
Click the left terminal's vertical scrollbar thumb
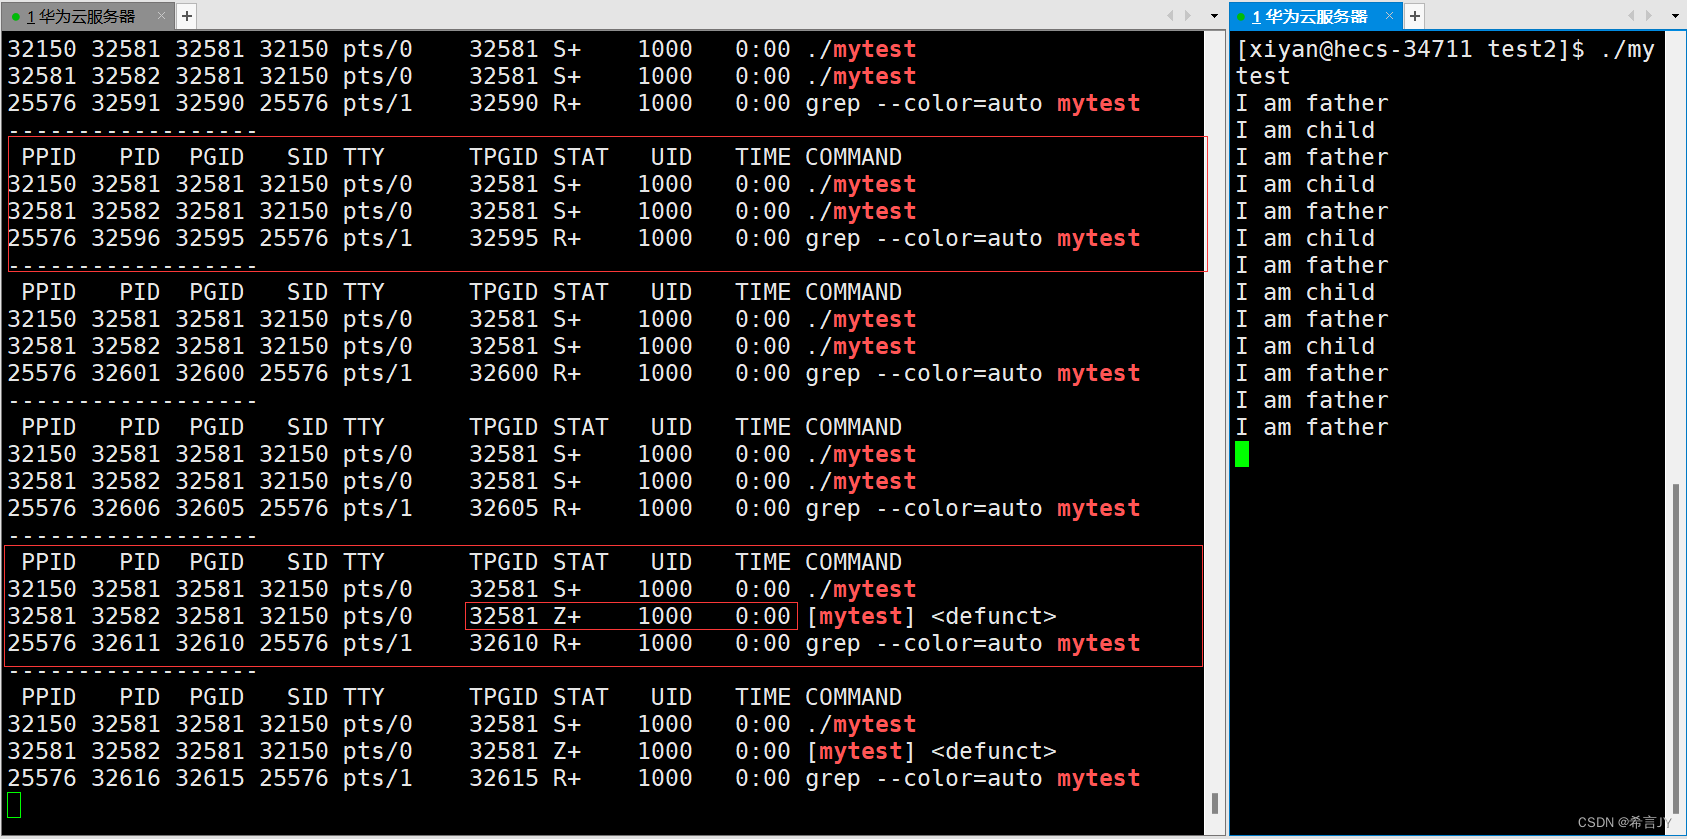pyautogui.click(x=1214, y=803)
